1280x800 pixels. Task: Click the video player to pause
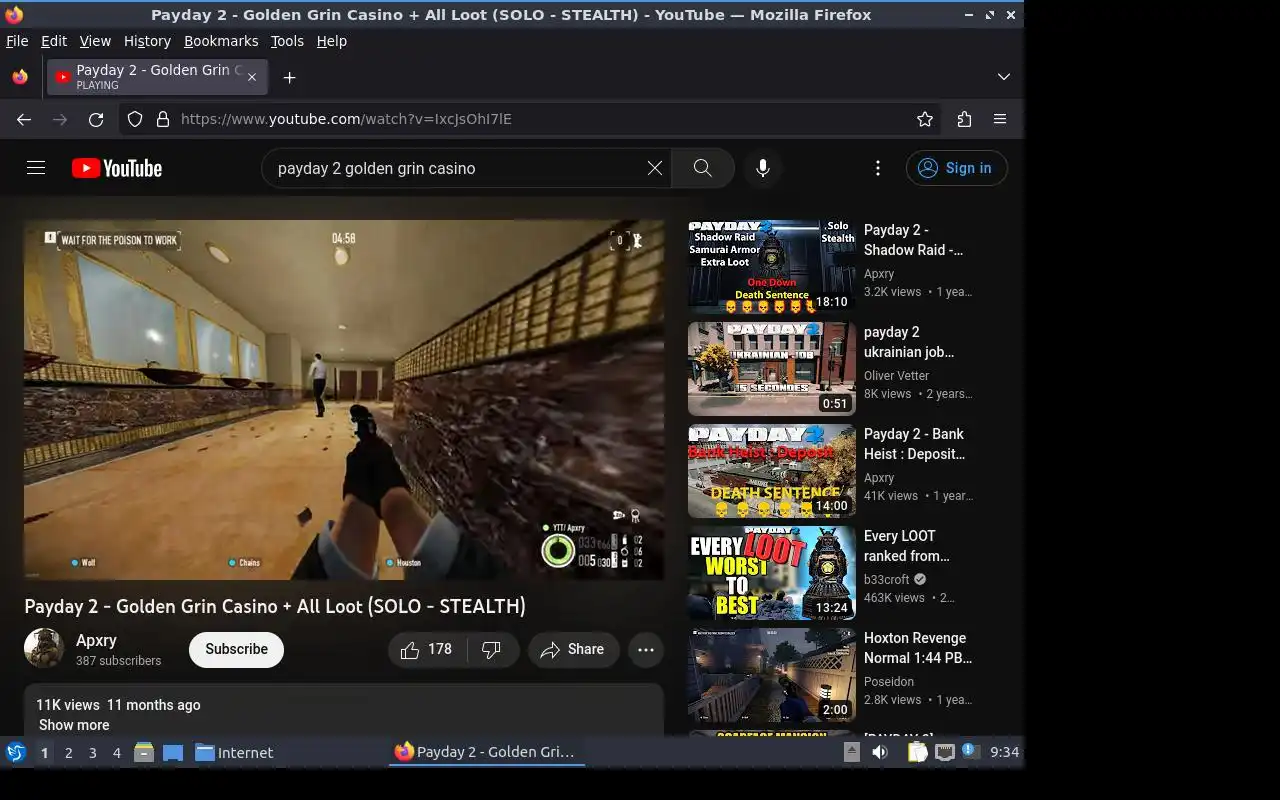(x=344, y=400)
